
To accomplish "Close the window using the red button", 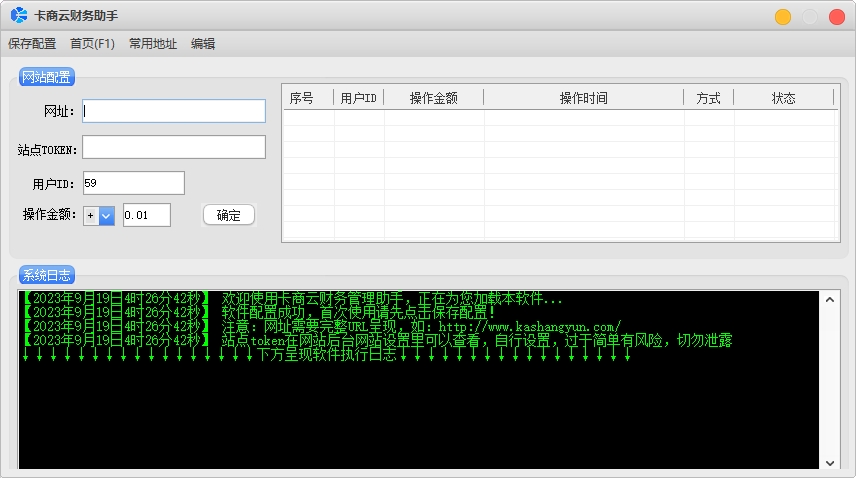I will click(837, 16).
